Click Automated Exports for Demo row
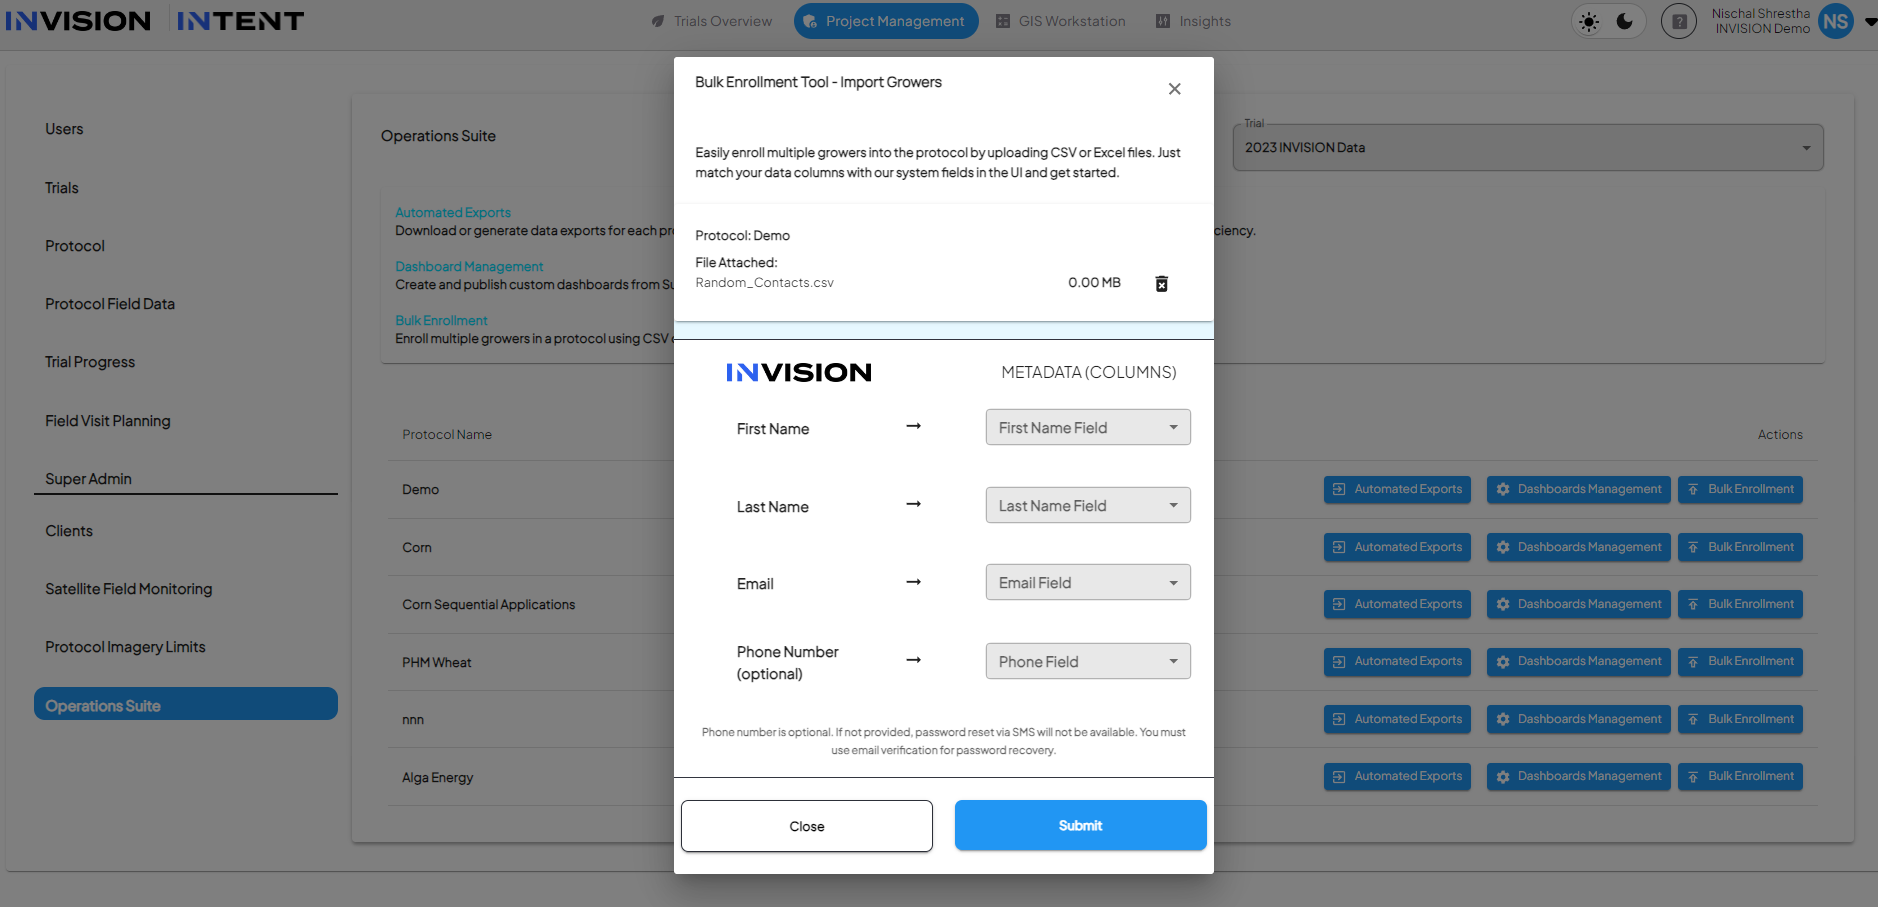The width and height of the screenshot is (1878, 907). pos(1397,489)
